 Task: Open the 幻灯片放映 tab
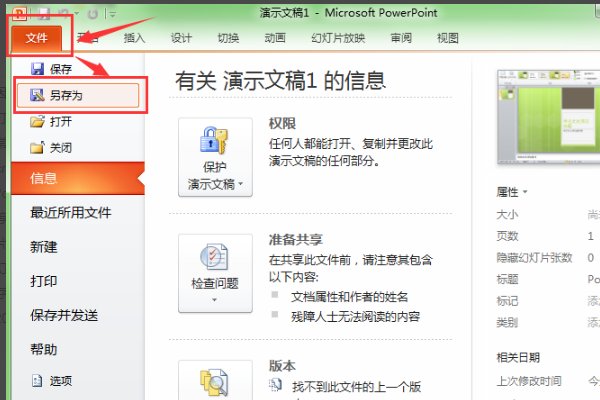click(338, 38)
